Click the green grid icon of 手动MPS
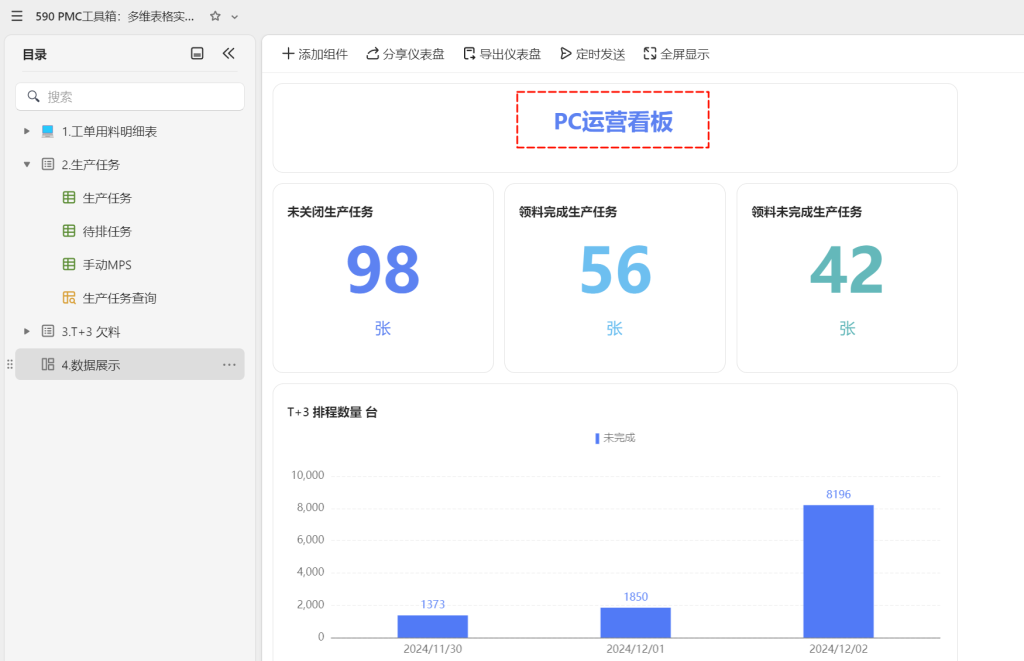Viewport: 1024px width, 661px height. [69, 264]
